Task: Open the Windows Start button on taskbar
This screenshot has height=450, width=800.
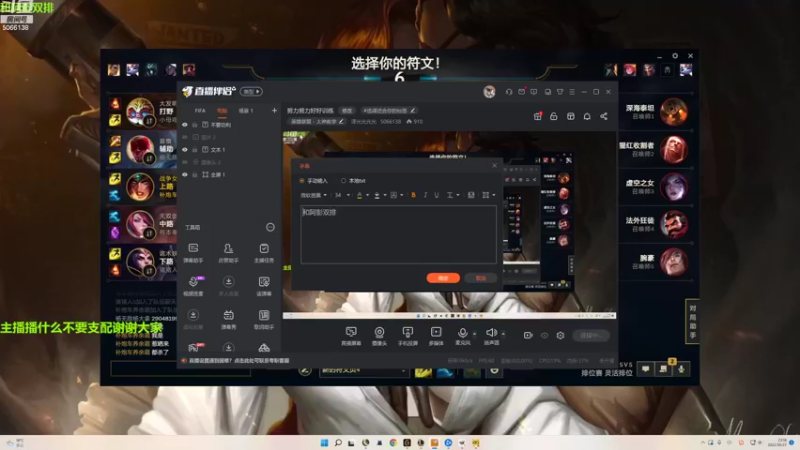Action: click(324, 442)
